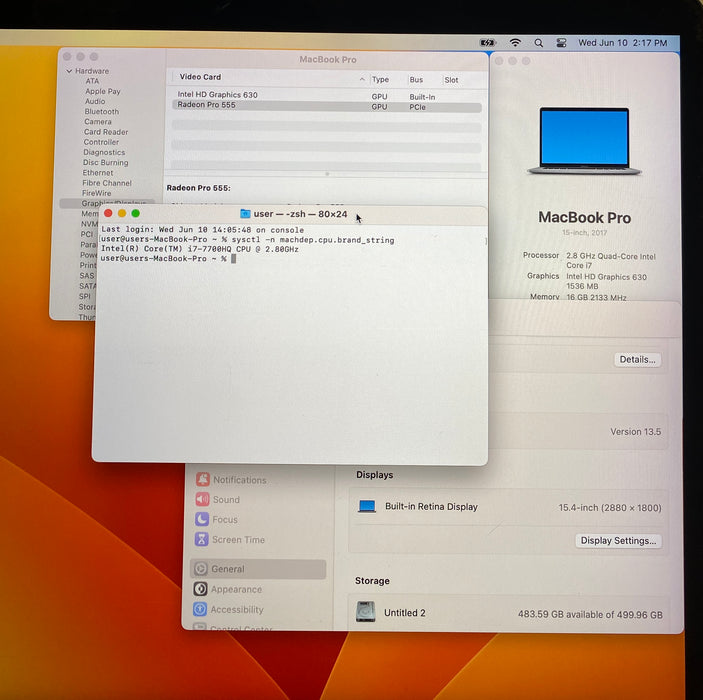
Task: Open the Wi-Fi menu bar icon
Action: pyautogui.click(x=516, y=43)
